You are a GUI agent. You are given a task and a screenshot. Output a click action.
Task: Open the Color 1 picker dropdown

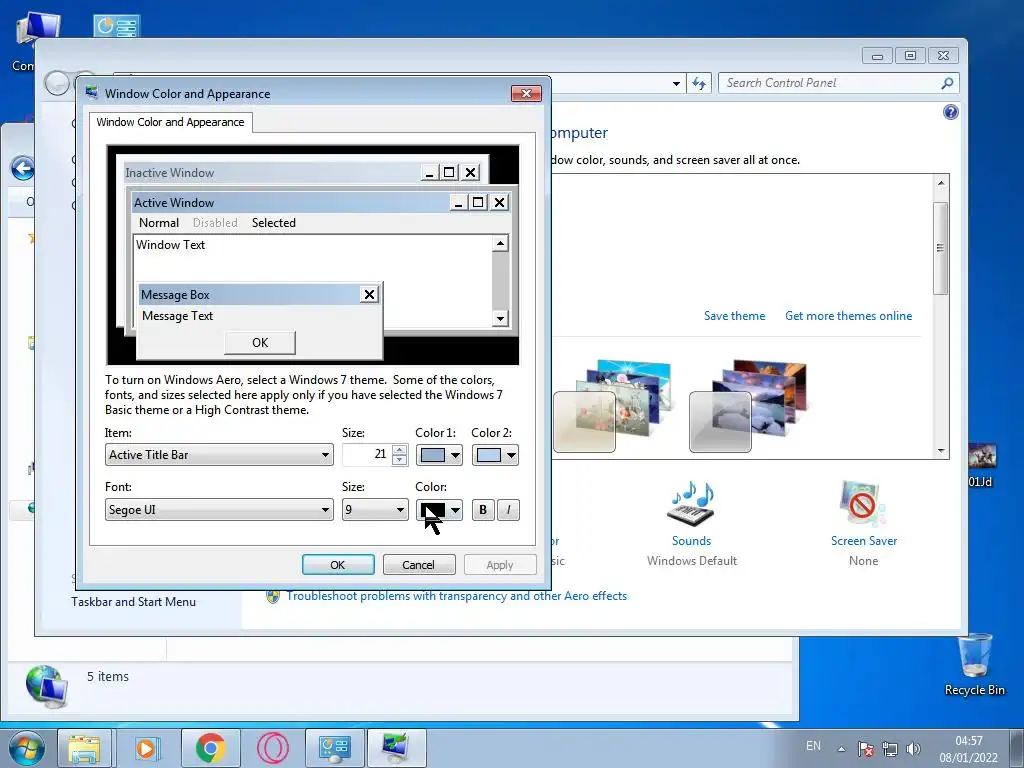pos(439,455)
